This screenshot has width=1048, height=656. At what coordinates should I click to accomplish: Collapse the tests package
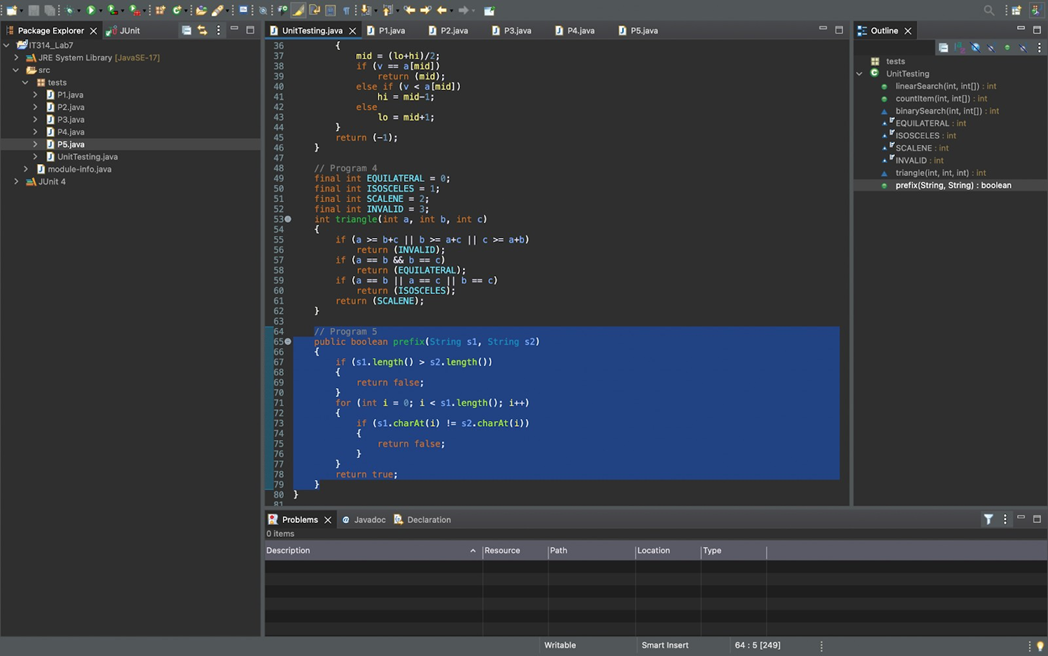25,82
